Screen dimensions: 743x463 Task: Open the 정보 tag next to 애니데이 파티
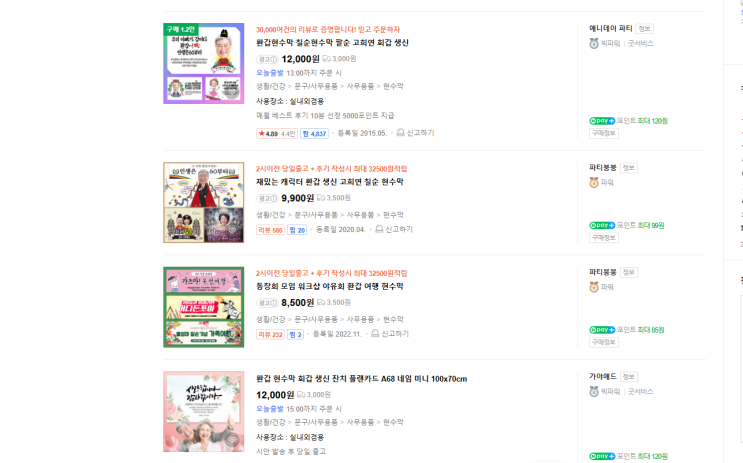coord(644,28)
